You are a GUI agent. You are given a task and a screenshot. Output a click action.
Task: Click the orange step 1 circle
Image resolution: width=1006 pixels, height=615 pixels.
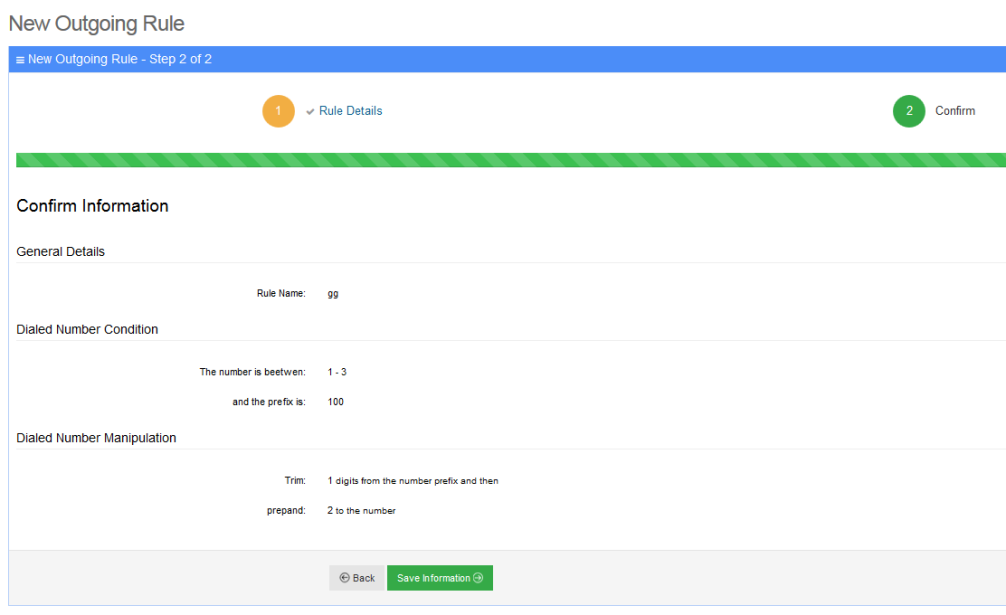(278, 111)
